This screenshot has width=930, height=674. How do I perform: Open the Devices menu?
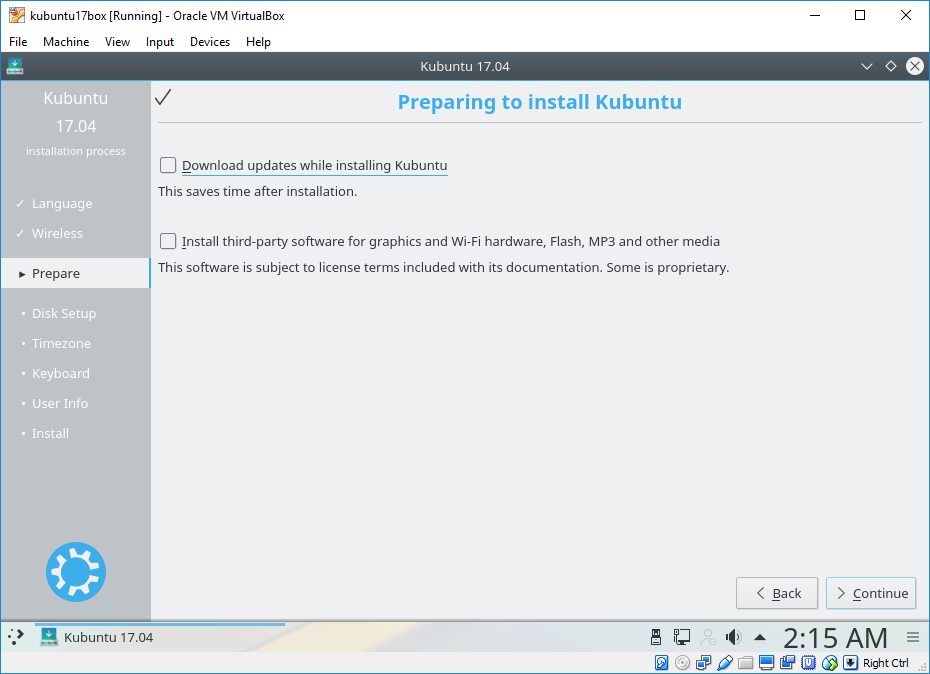point(210,42)
